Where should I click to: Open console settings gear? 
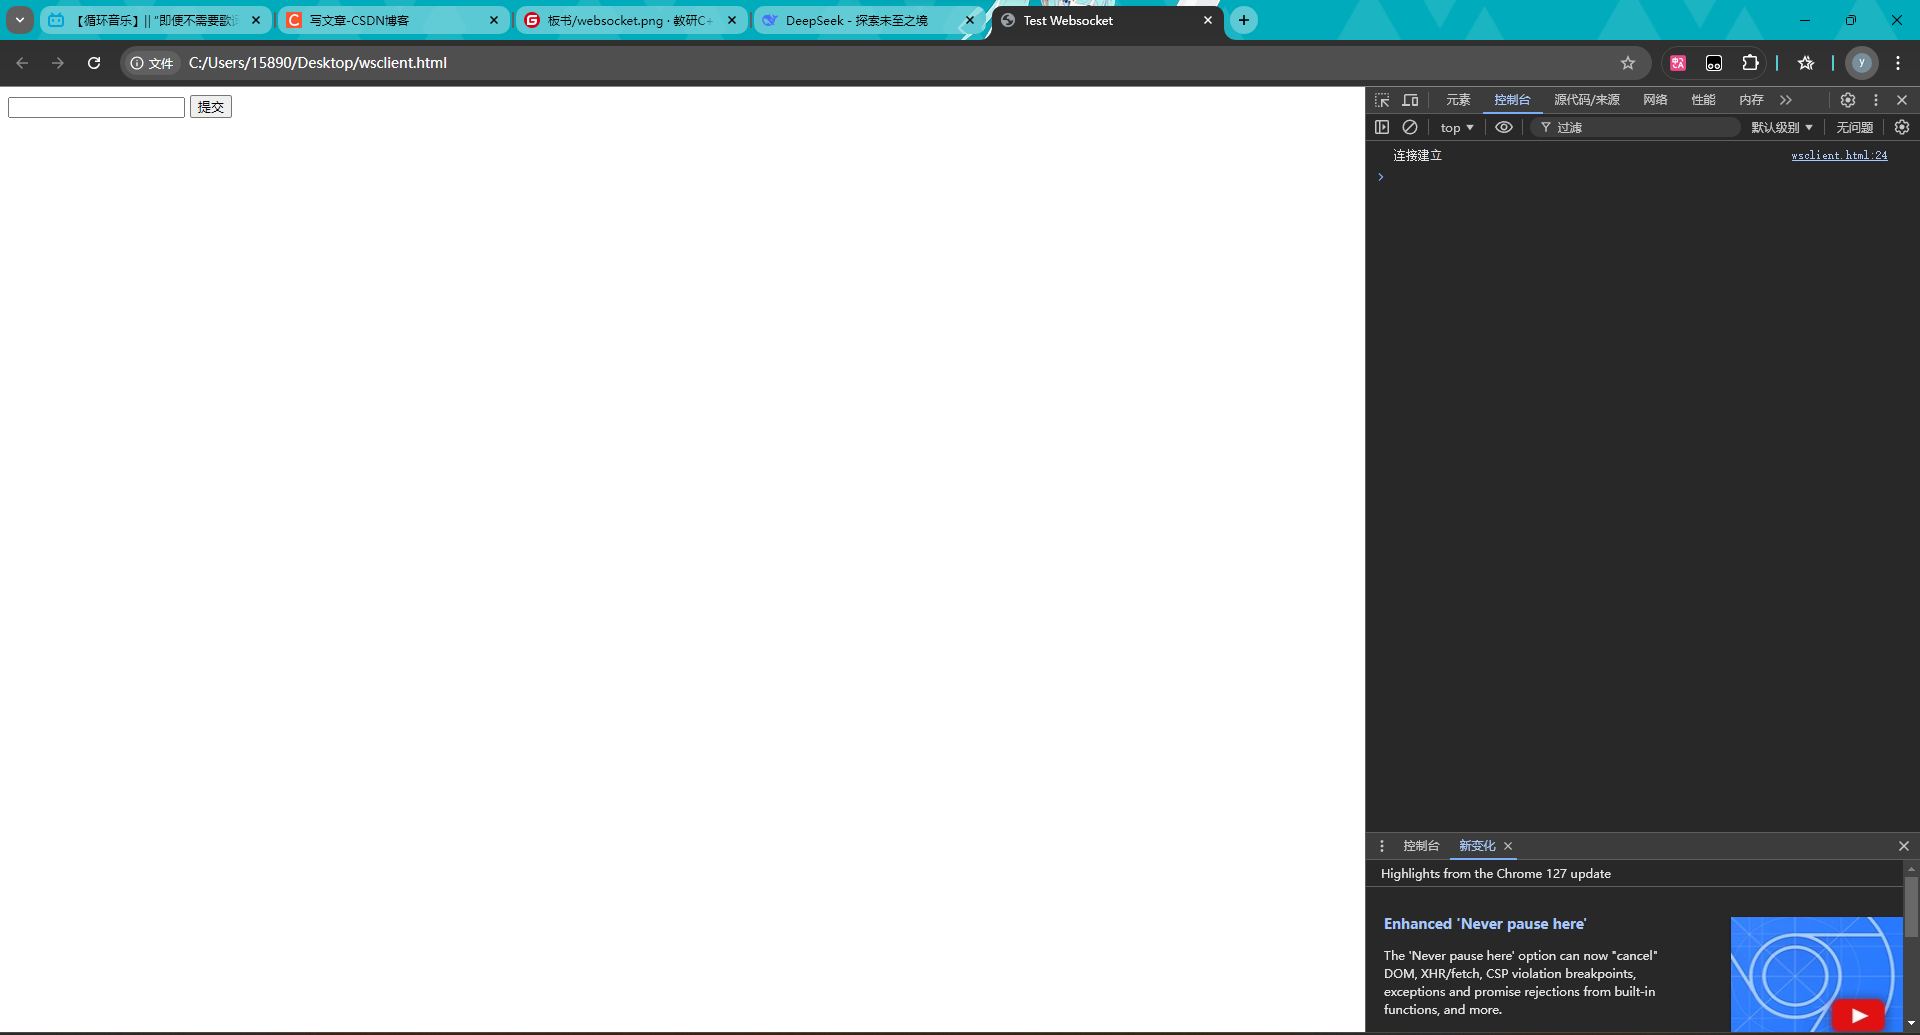pos(1902,127)
